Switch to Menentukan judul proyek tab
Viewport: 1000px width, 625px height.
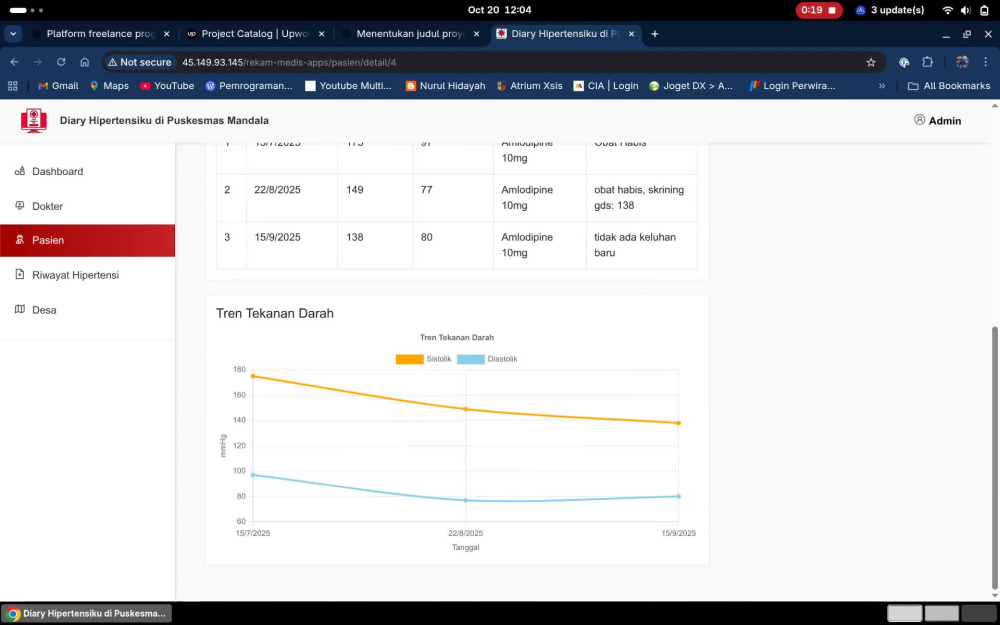tap(410, 34)
